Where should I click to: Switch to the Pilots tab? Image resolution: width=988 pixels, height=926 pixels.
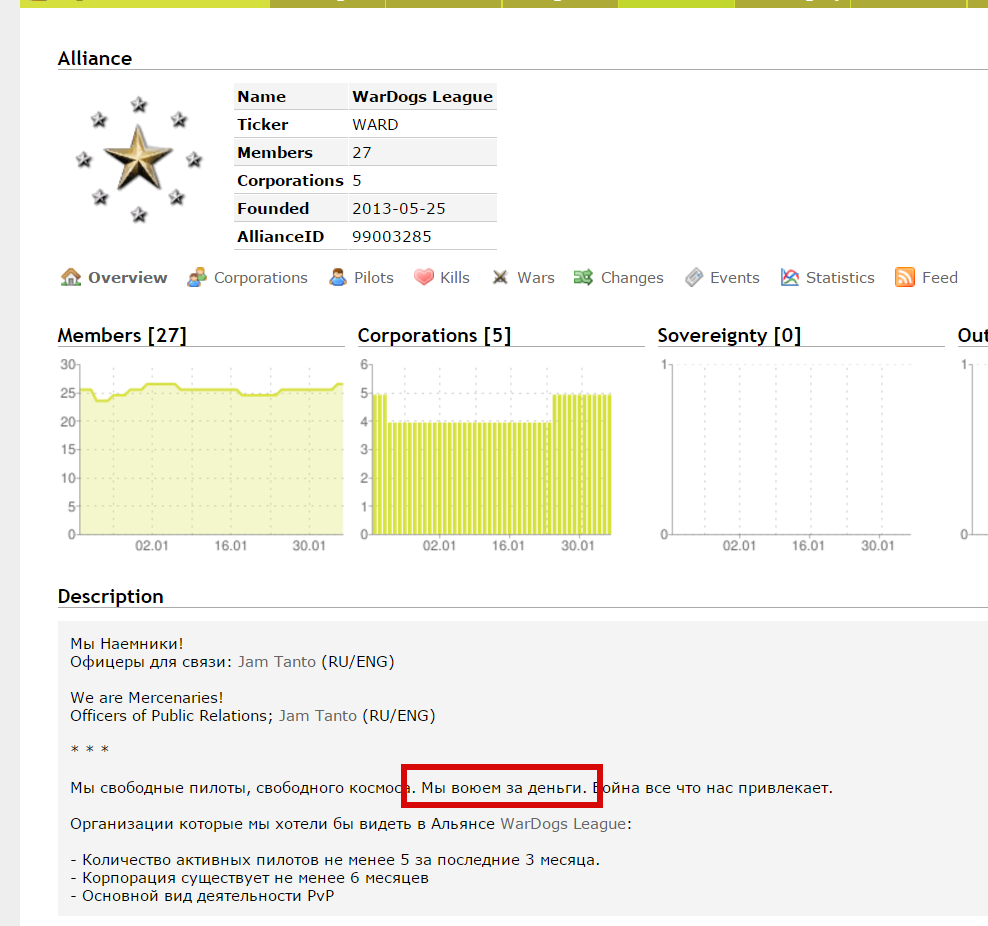tap(374, 278)
